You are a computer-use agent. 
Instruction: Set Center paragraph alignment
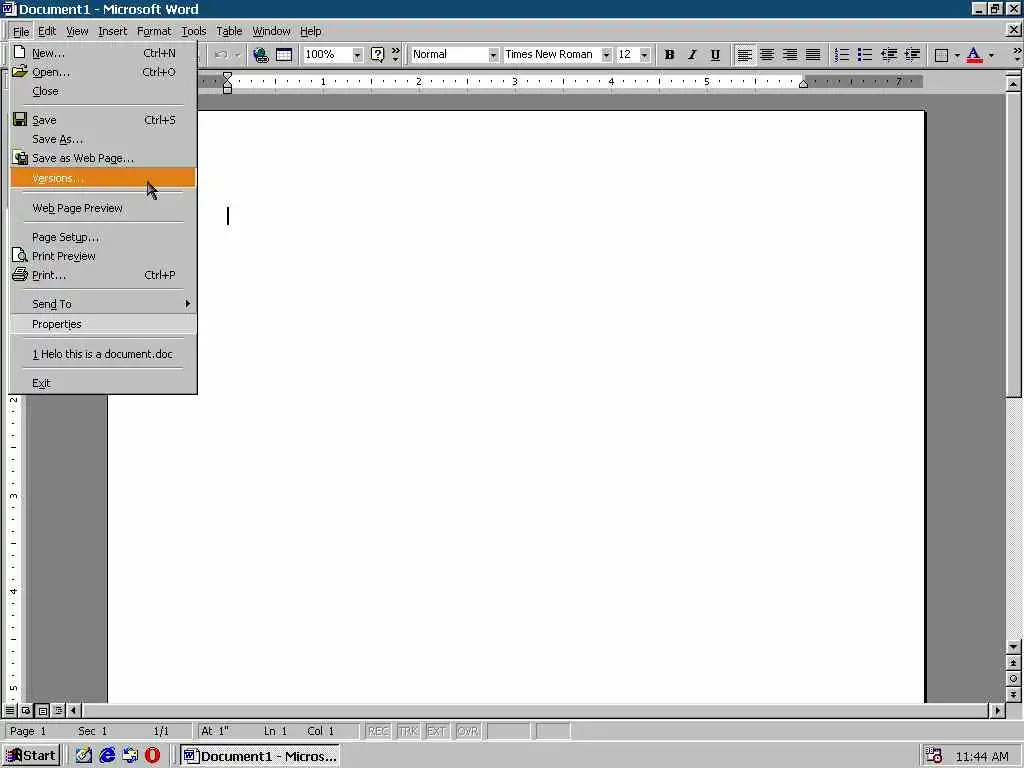pyautogui.click(x=767, y=55)
